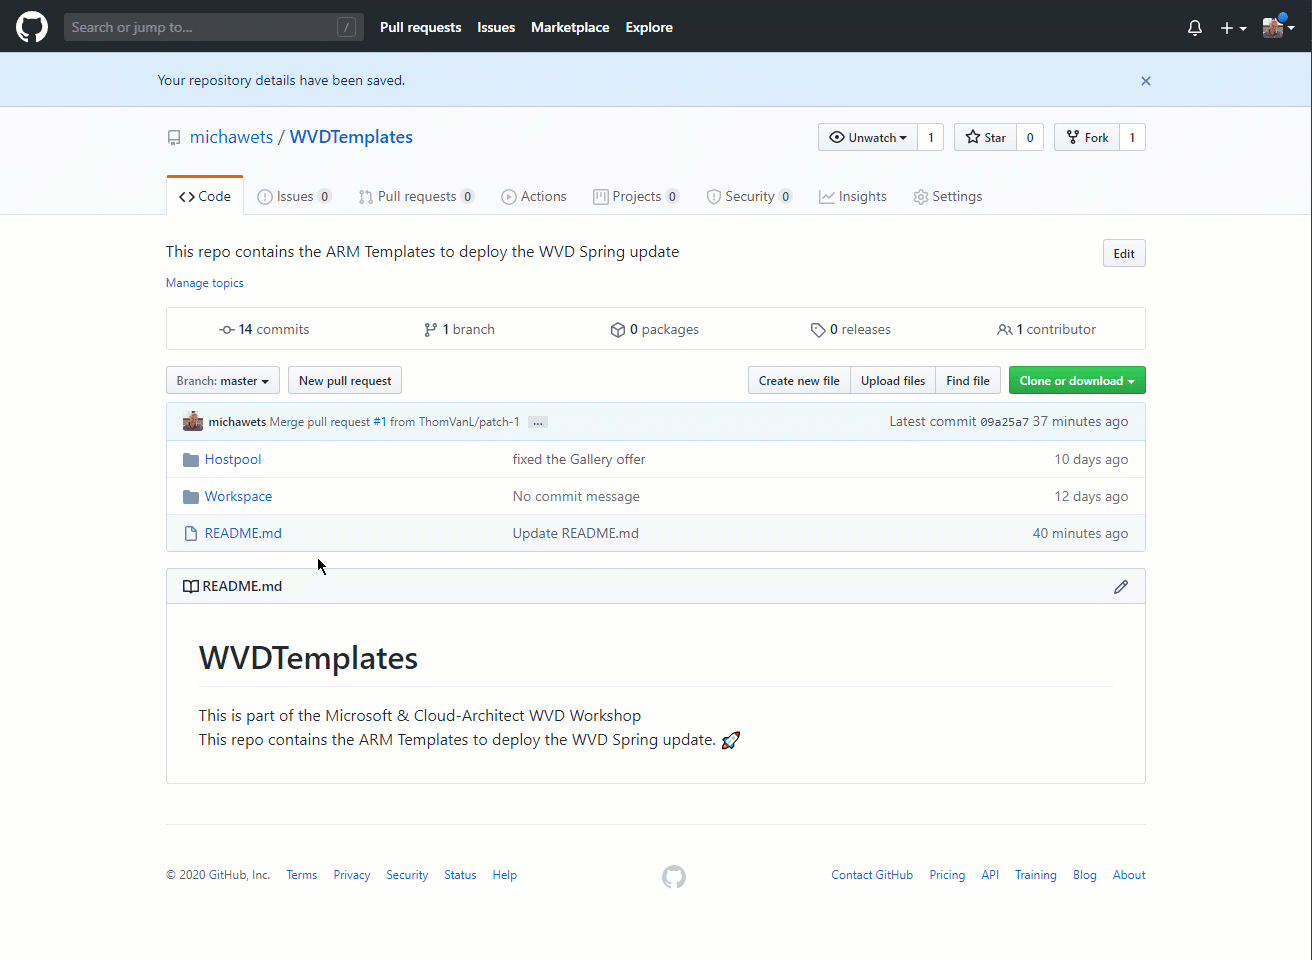Open latest commit hash 09a25a7
Screen dimensions: 1312x960
[1004, 422]
